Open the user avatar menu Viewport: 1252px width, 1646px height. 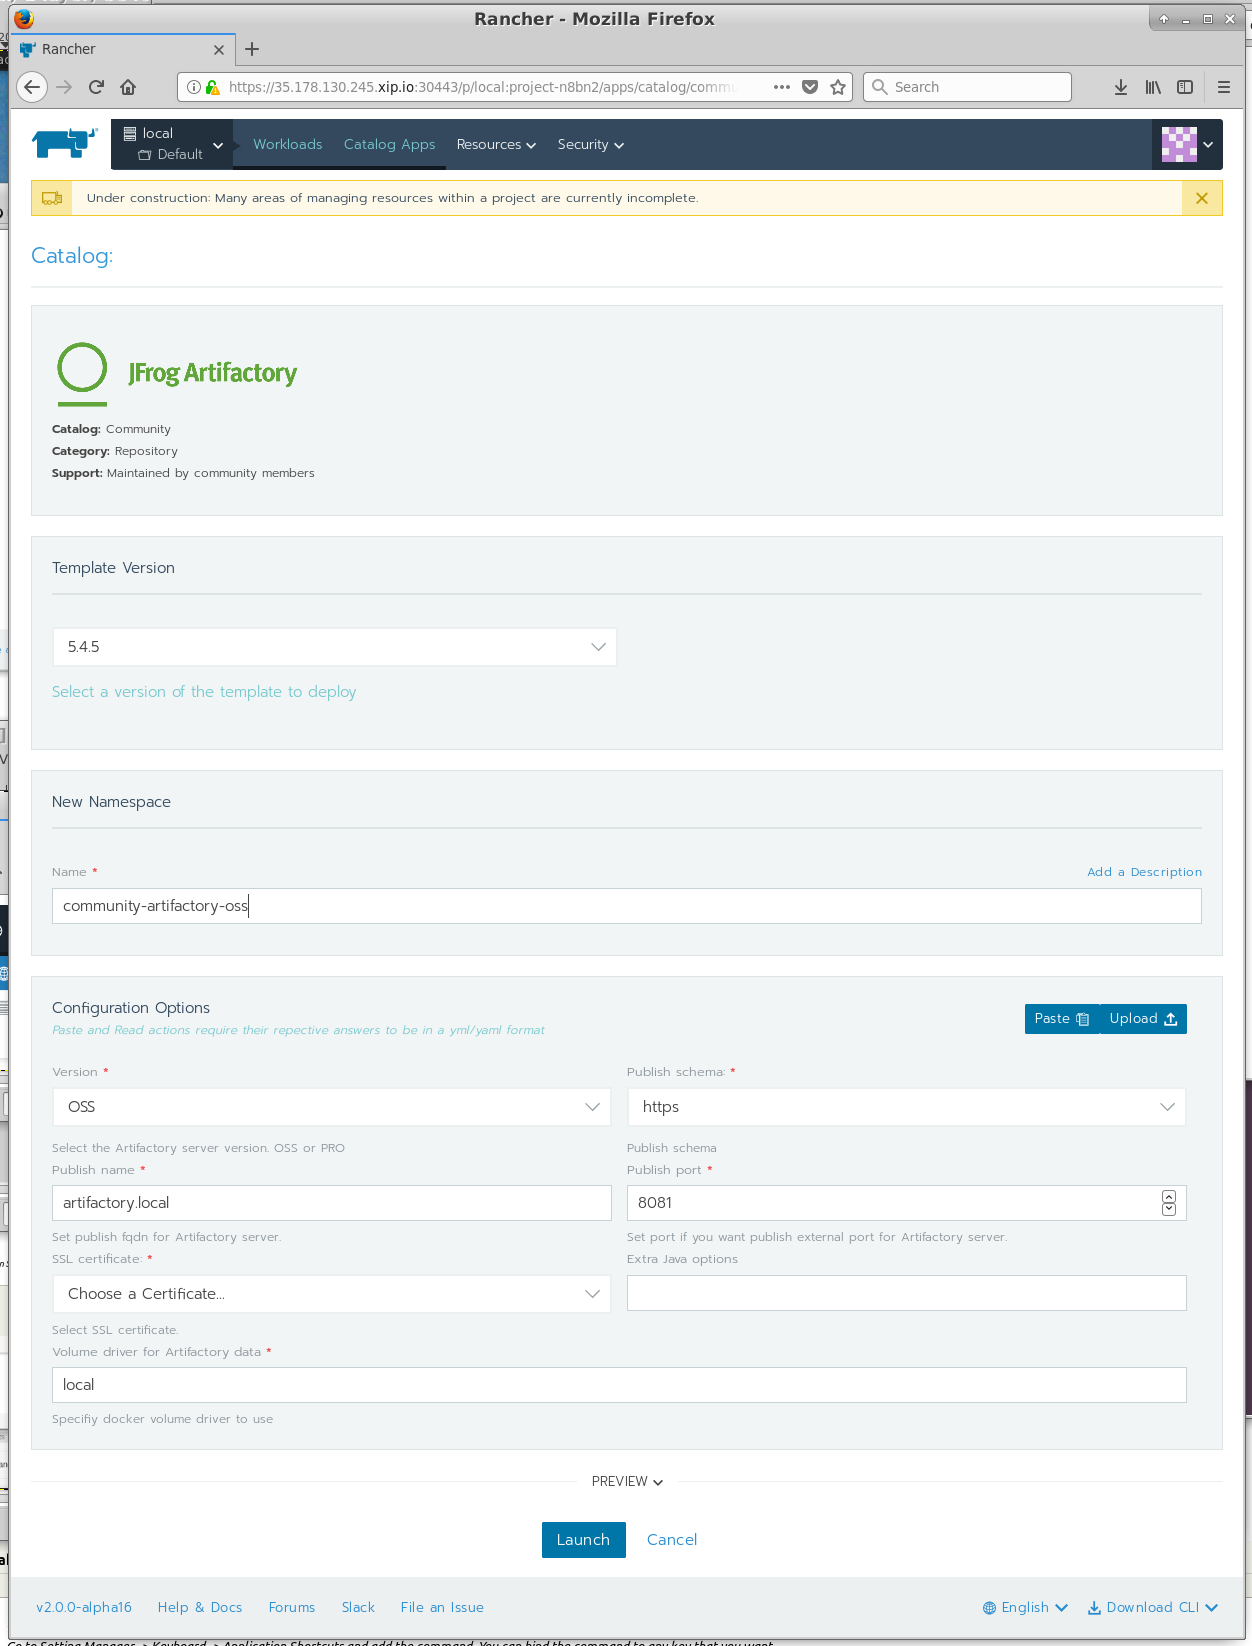point(1187,144)
